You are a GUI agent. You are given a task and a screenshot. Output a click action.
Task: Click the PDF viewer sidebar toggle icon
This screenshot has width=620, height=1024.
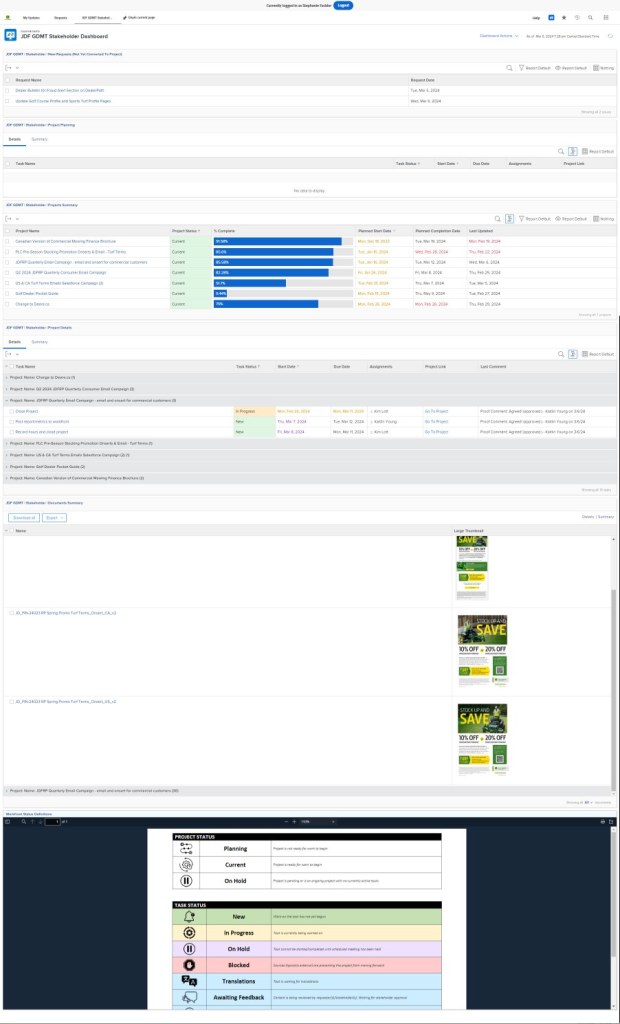(x=8, y=821)
